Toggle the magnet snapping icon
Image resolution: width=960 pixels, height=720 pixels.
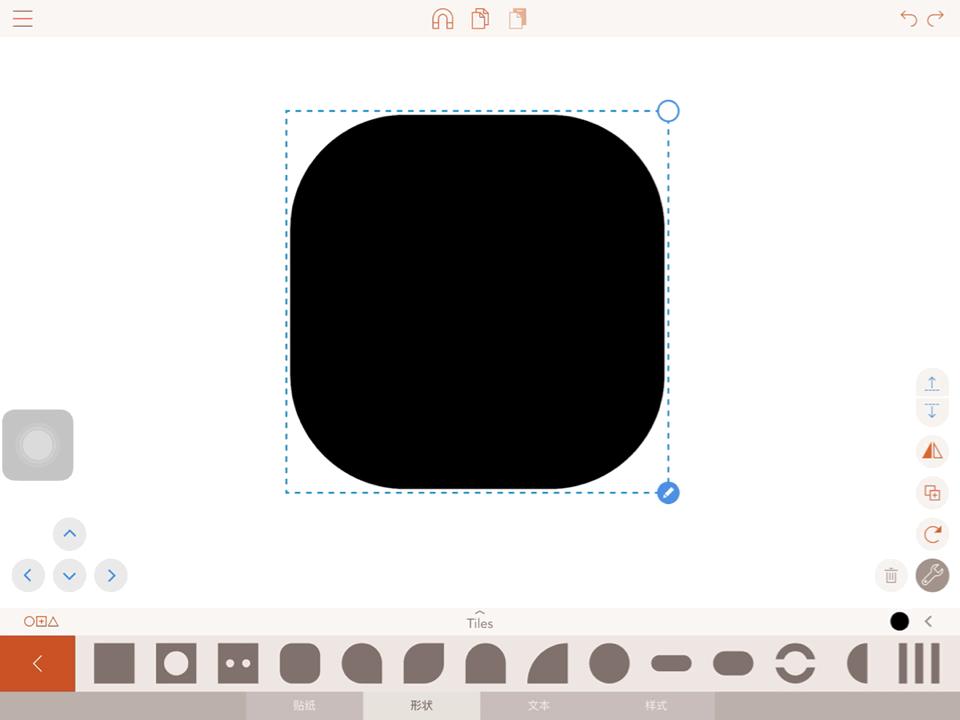coord(443,18)
